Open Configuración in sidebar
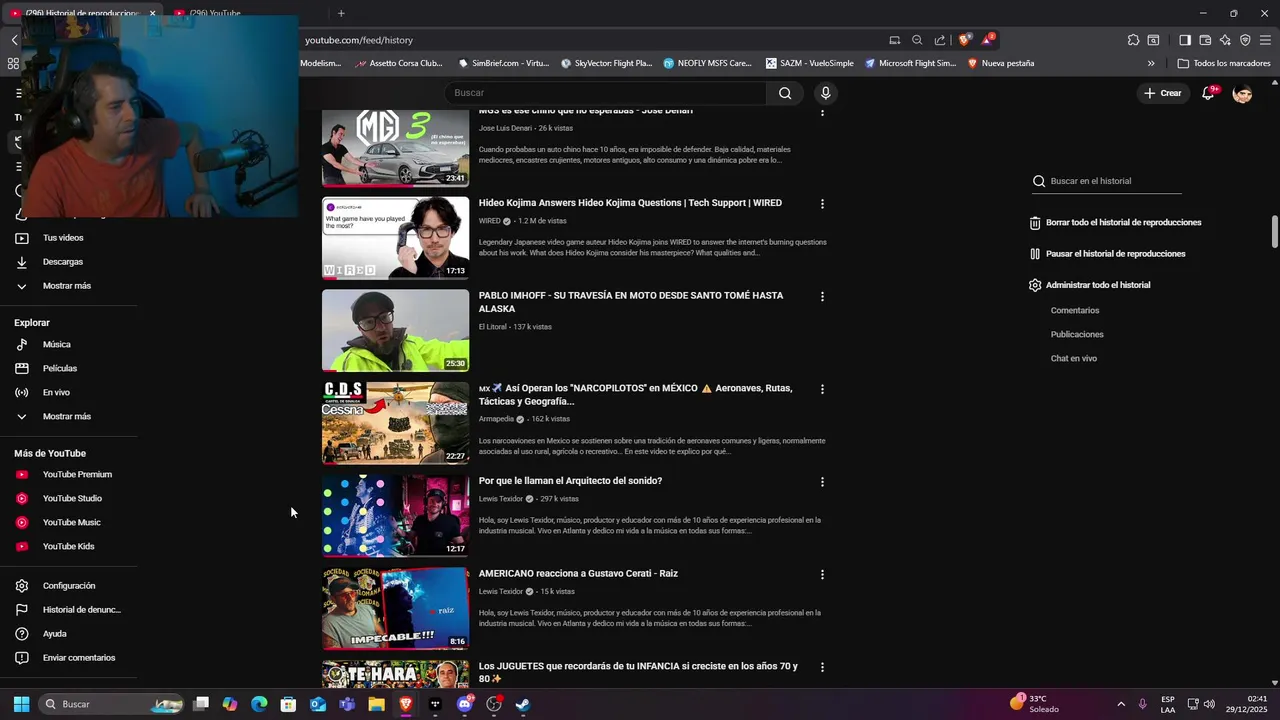 pyautogui.click(x=70, y=586)
